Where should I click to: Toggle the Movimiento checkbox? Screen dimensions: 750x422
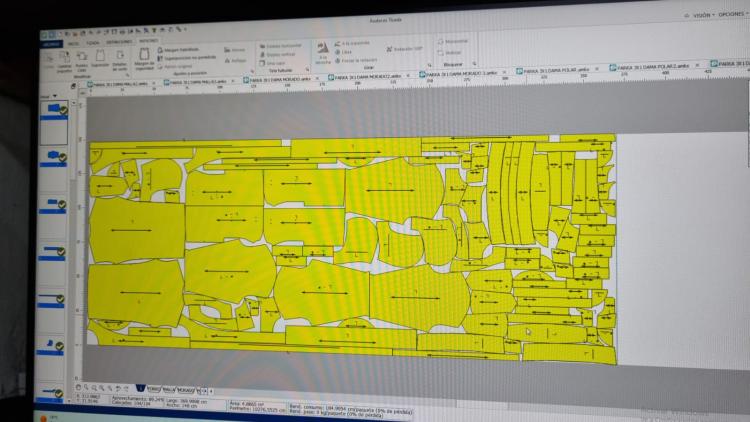point(452,41)
